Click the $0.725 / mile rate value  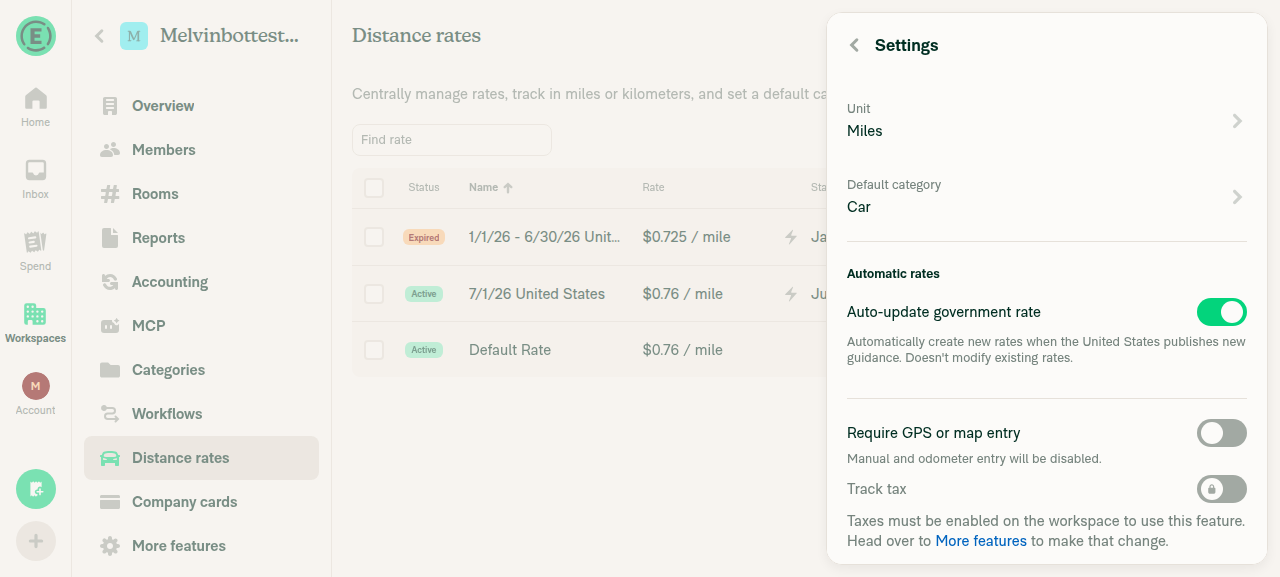[687, 237]
